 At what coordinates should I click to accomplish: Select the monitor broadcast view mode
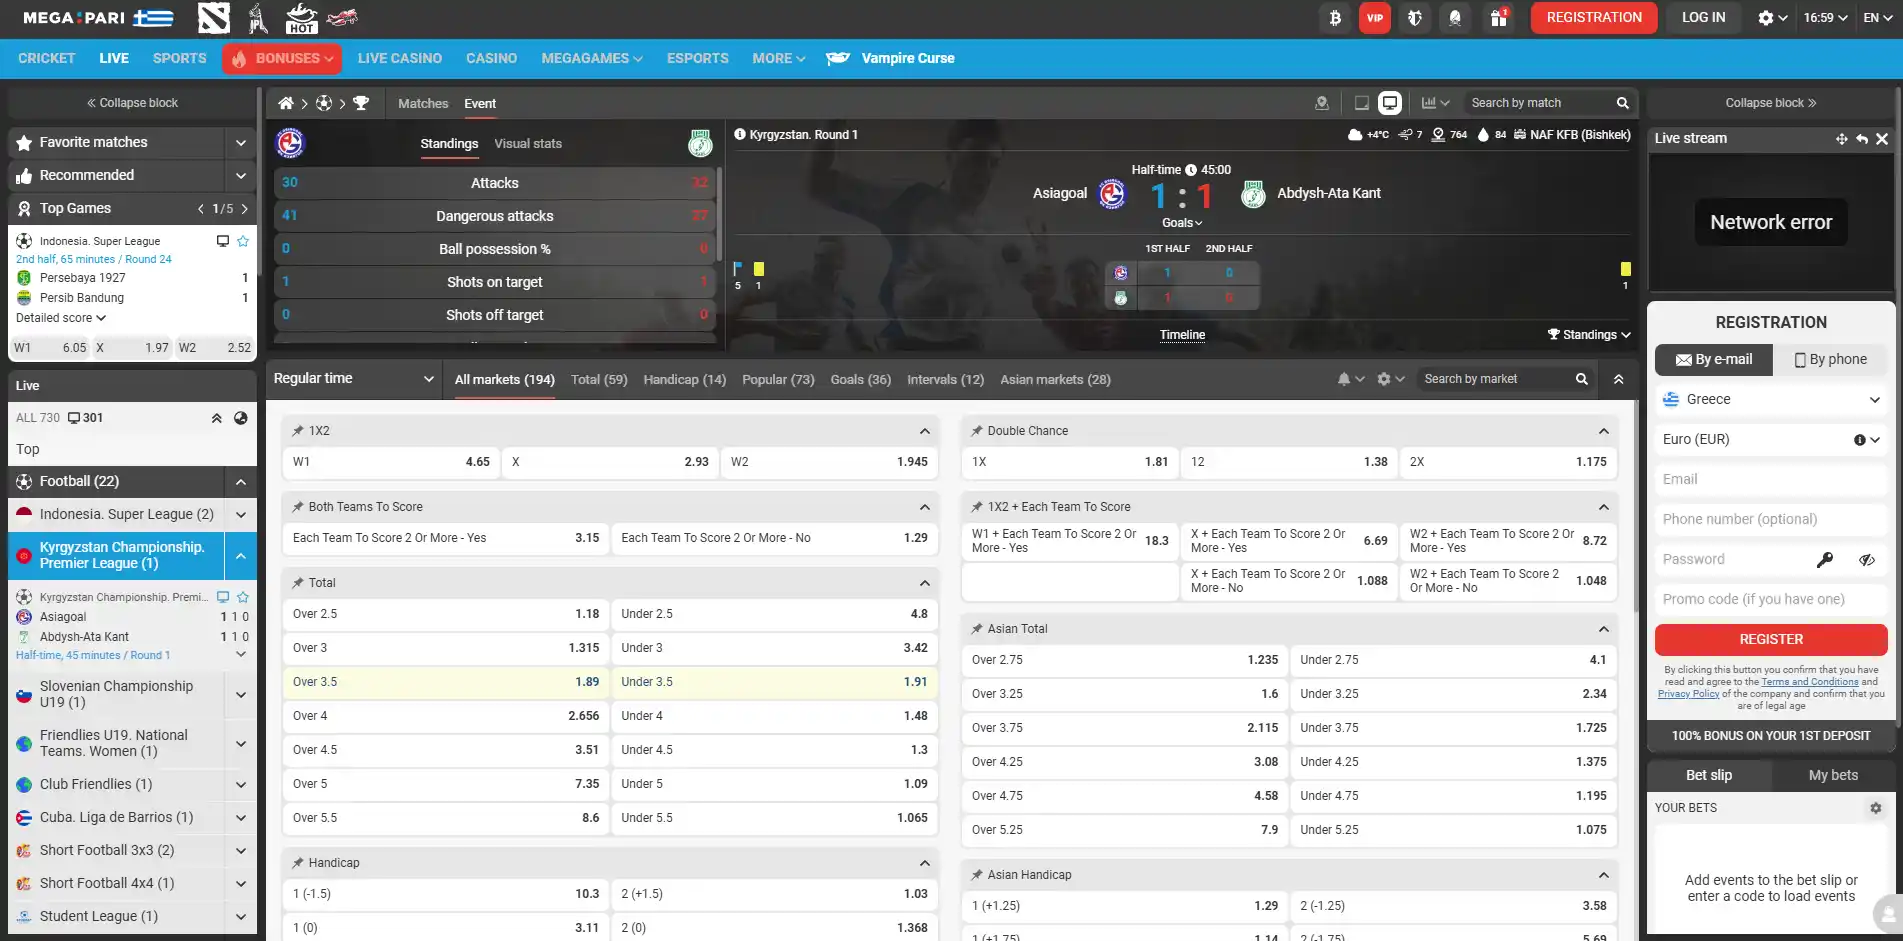coord(1390,103)
